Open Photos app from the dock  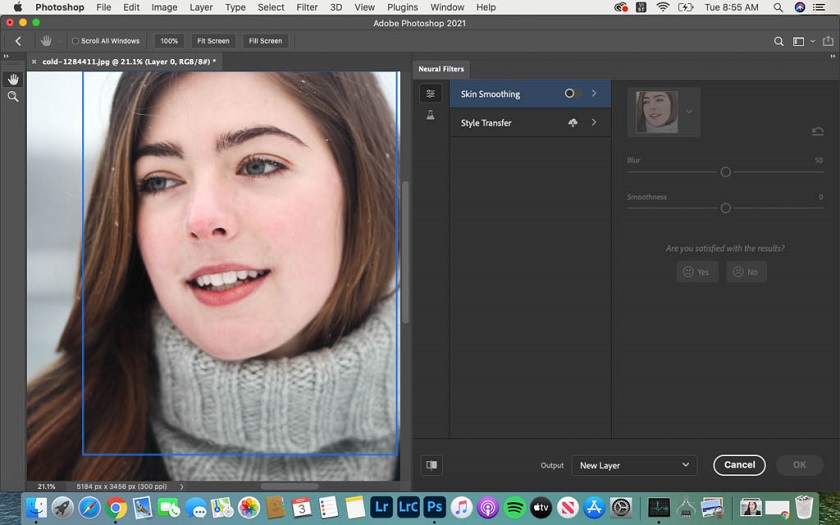tap(249, 507)
